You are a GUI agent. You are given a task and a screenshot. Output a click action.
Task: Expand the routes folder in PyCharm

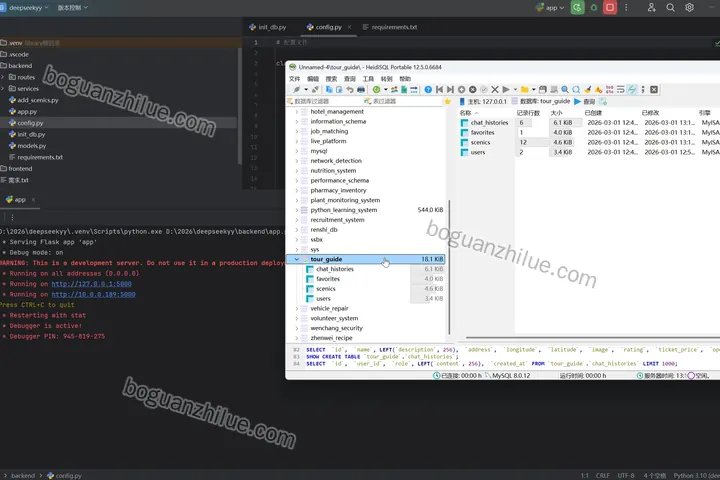[3, 77]
